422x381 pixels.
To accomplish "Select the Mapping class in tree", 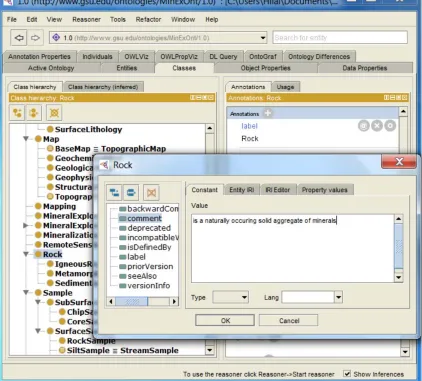I will (56, 206).
